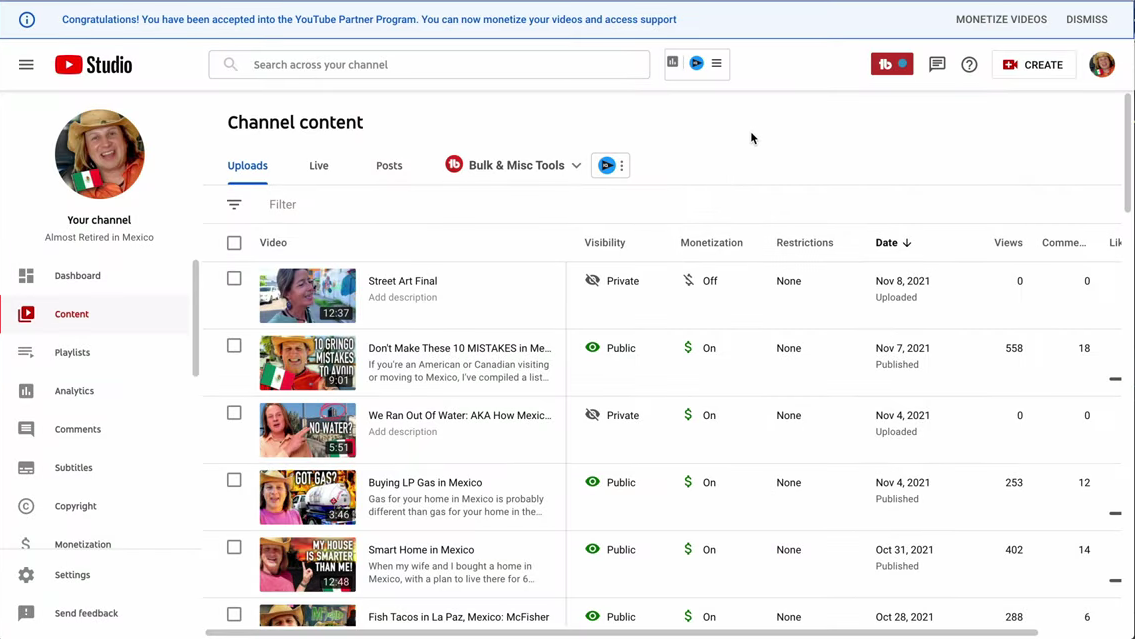The width and height of the screenshot is (1135, 639).
Task: Switch to the Posts tab
Action: coord(389,165)
